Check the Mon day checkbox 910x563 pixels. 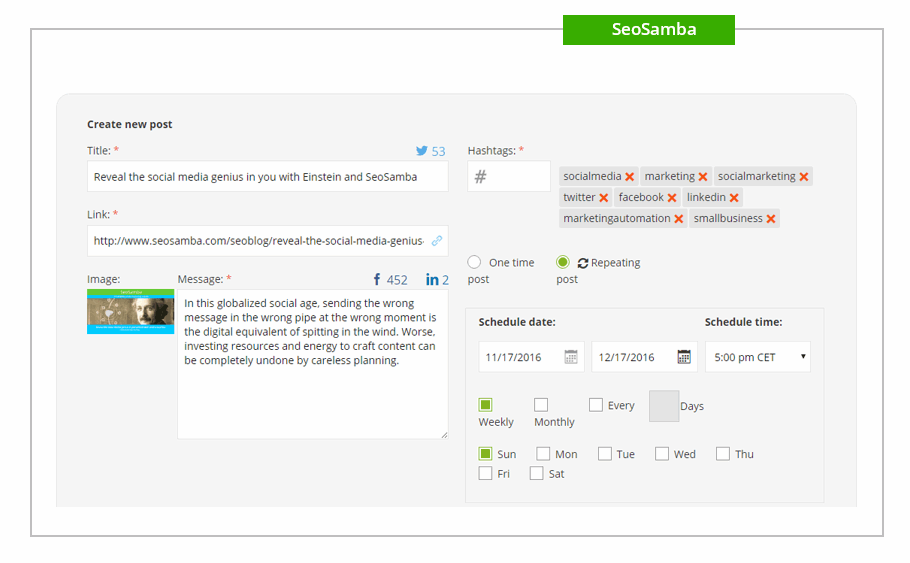click(x=543, y=453)
